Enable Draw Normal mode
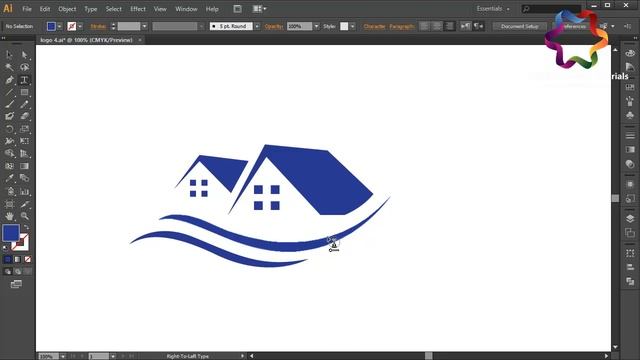Viewport: 640px width, 360px height. 8,271
